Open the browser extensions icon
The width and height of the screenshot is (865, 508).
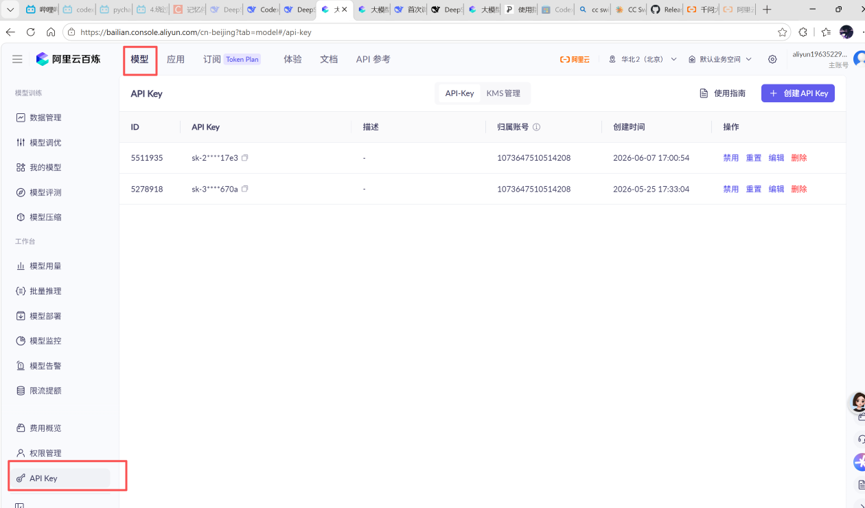803,32
